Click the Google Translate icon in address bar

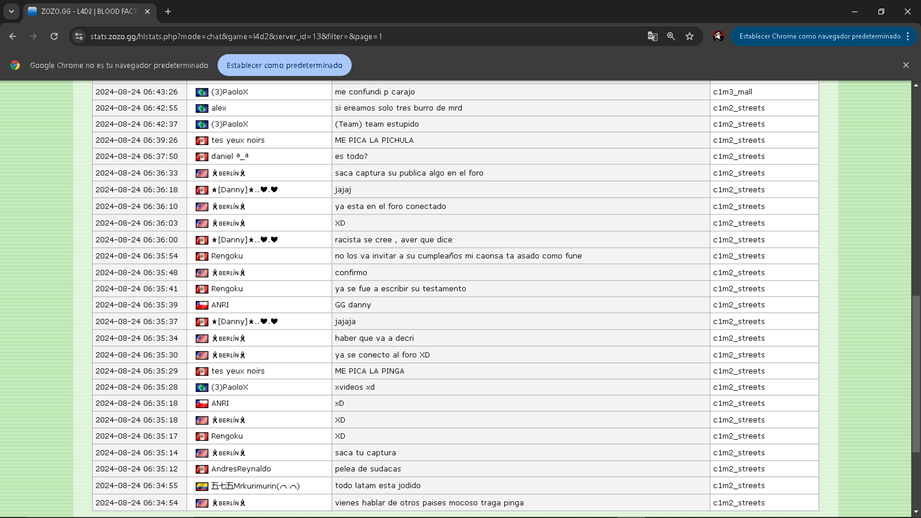[652, 36]
